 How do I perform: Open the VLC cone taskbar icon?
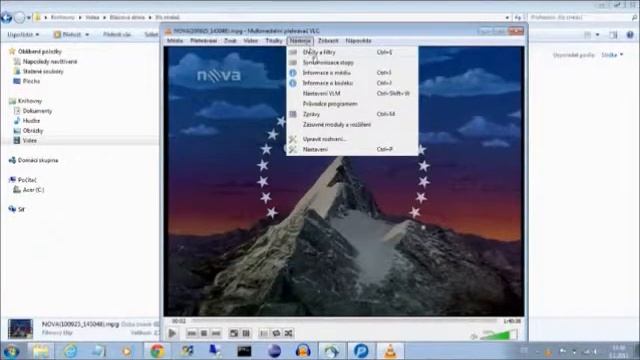(x=390, y=351)
